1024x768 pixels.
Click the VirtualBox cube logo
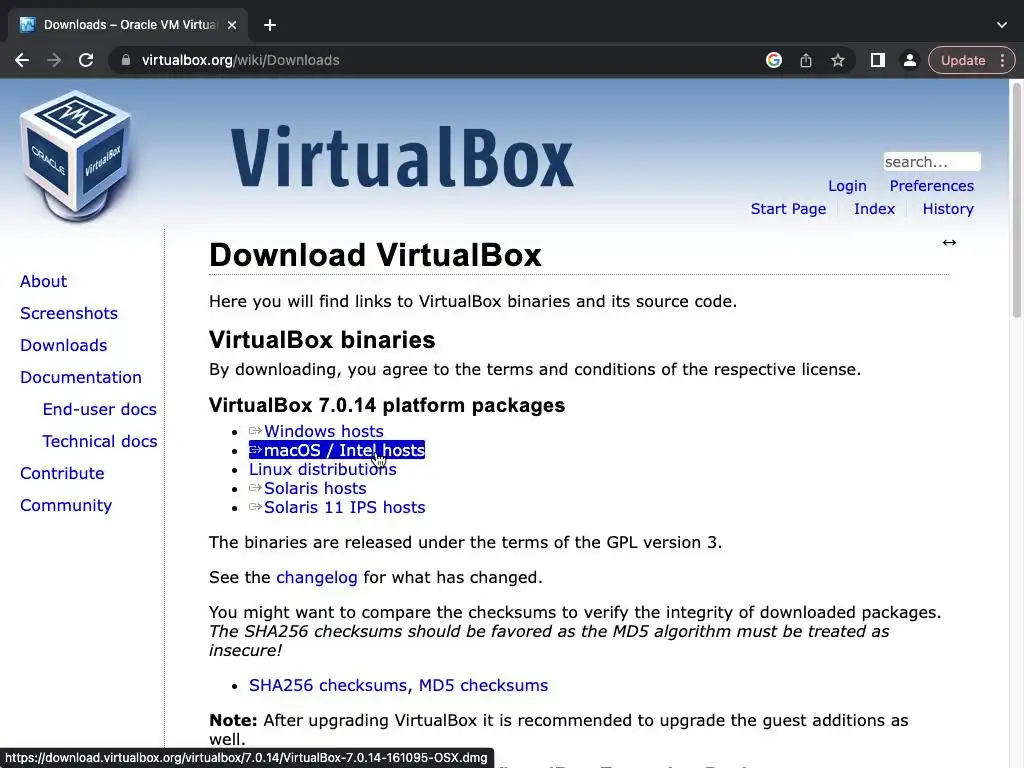coord(76,157)
